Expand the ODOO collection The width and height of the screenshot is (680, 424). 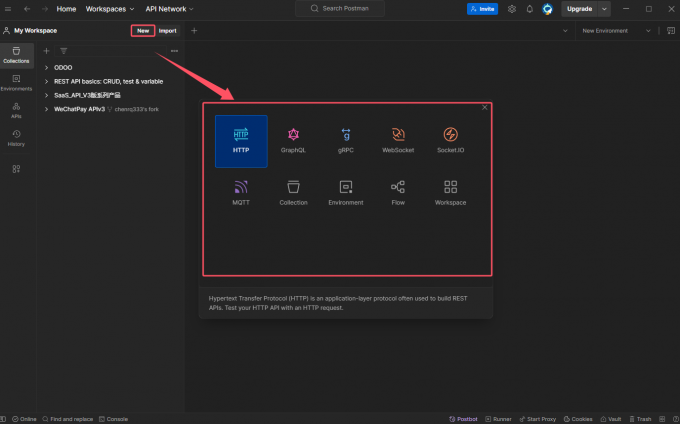(x=46, y=68)
